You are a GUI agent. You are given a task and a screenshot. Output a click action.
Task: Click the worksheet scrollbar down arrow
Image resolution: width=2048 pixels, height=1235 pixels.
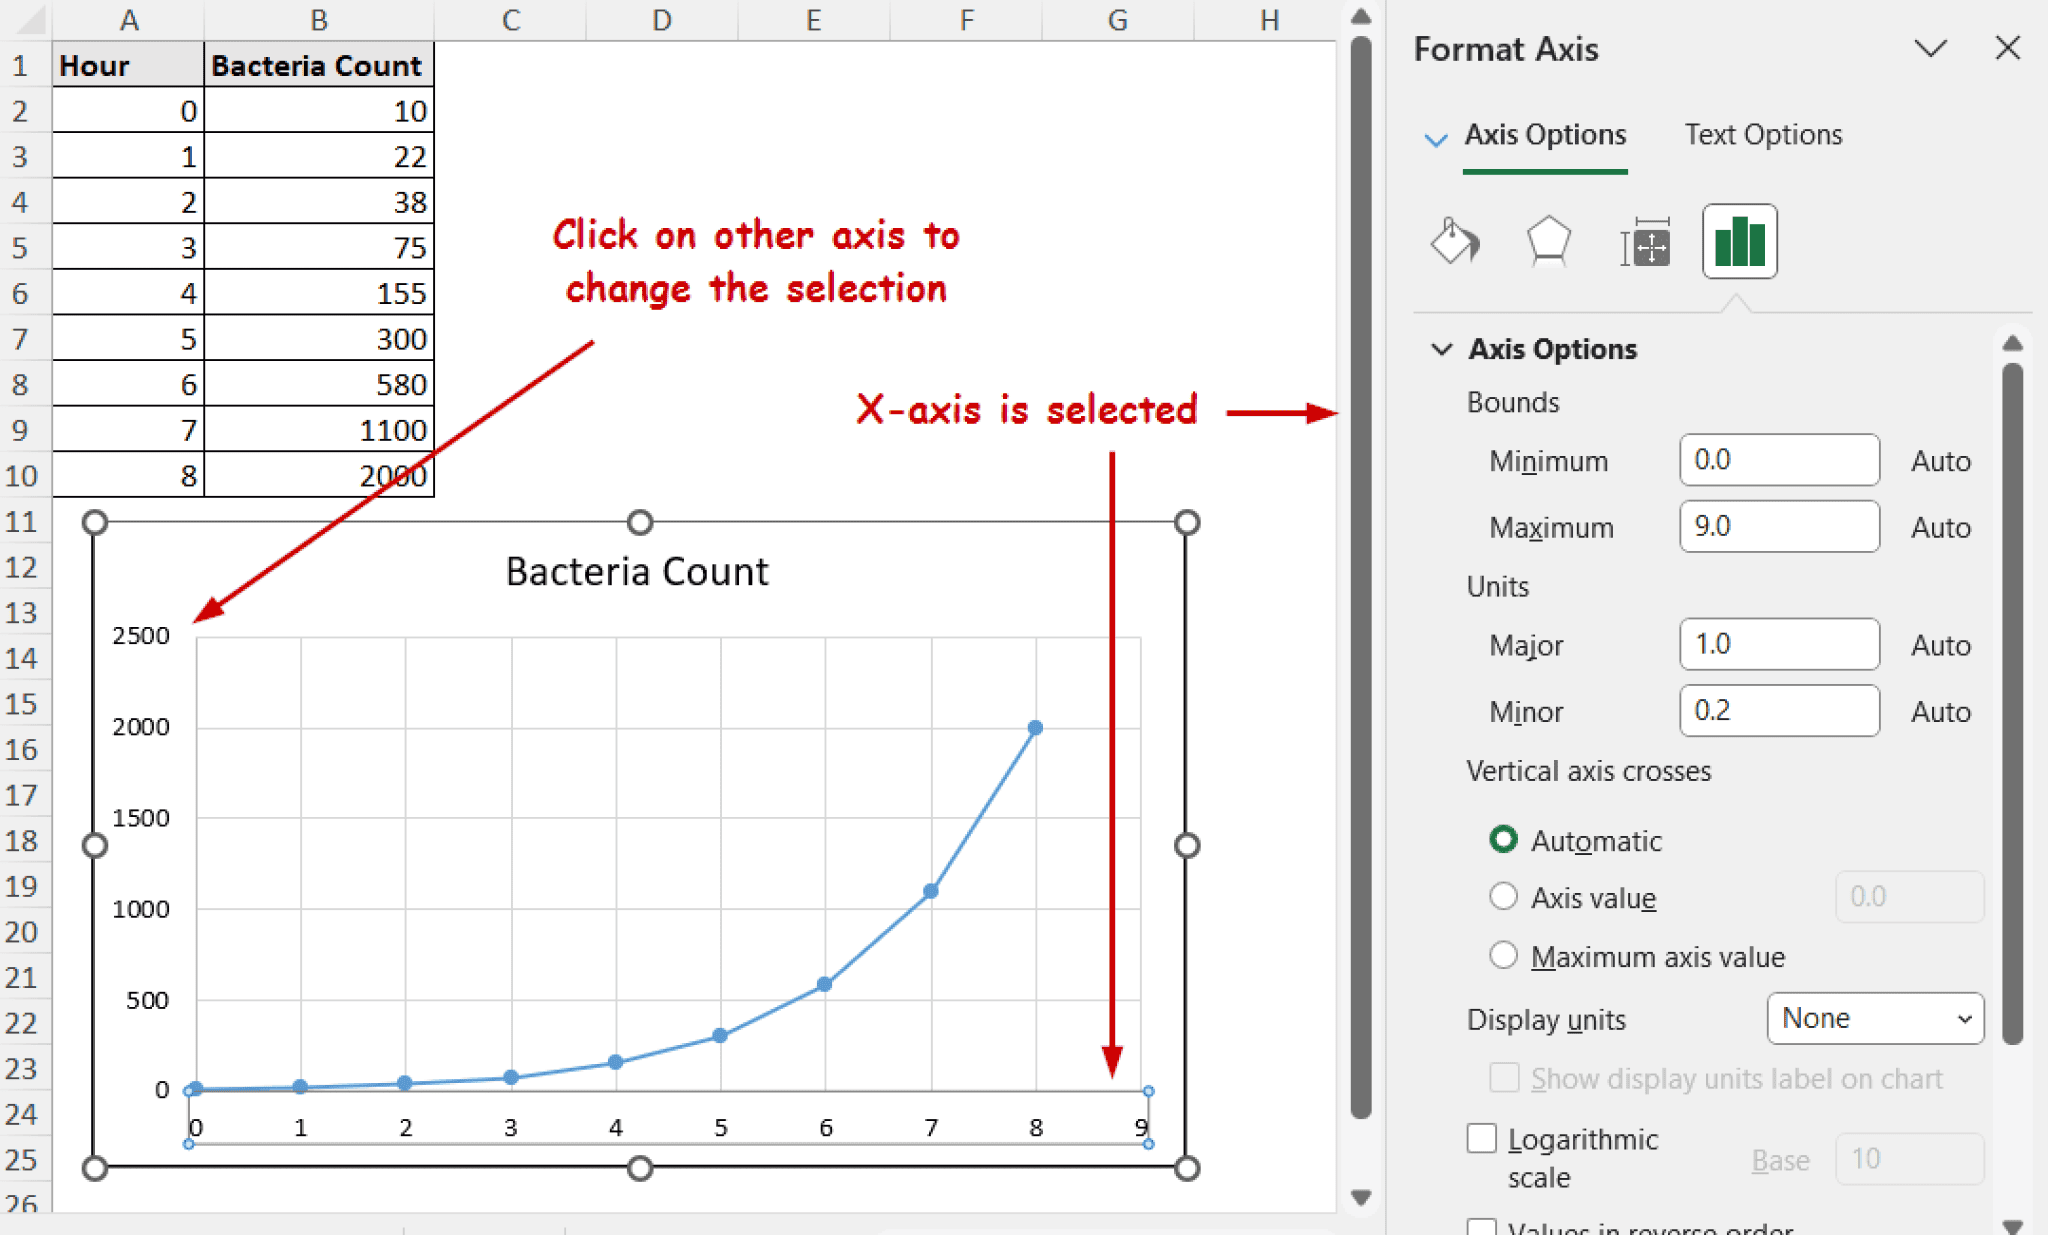pyautogui.click(x=1361, y=1196)
